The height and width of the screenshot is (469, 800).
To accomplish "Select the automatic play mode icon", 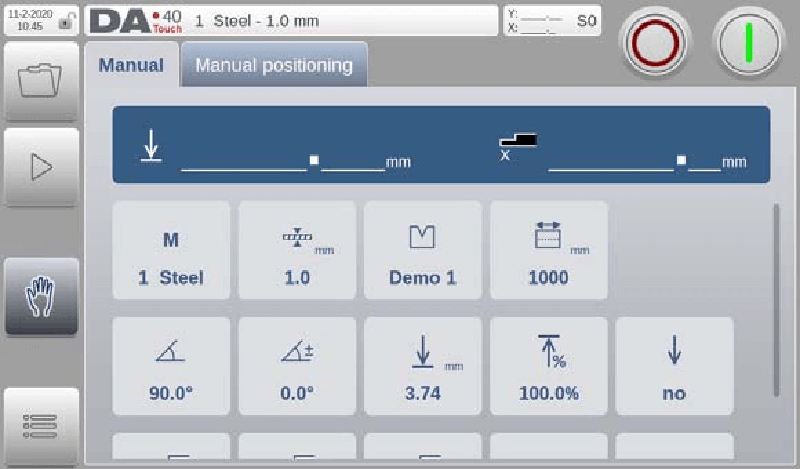I will 41,166.
